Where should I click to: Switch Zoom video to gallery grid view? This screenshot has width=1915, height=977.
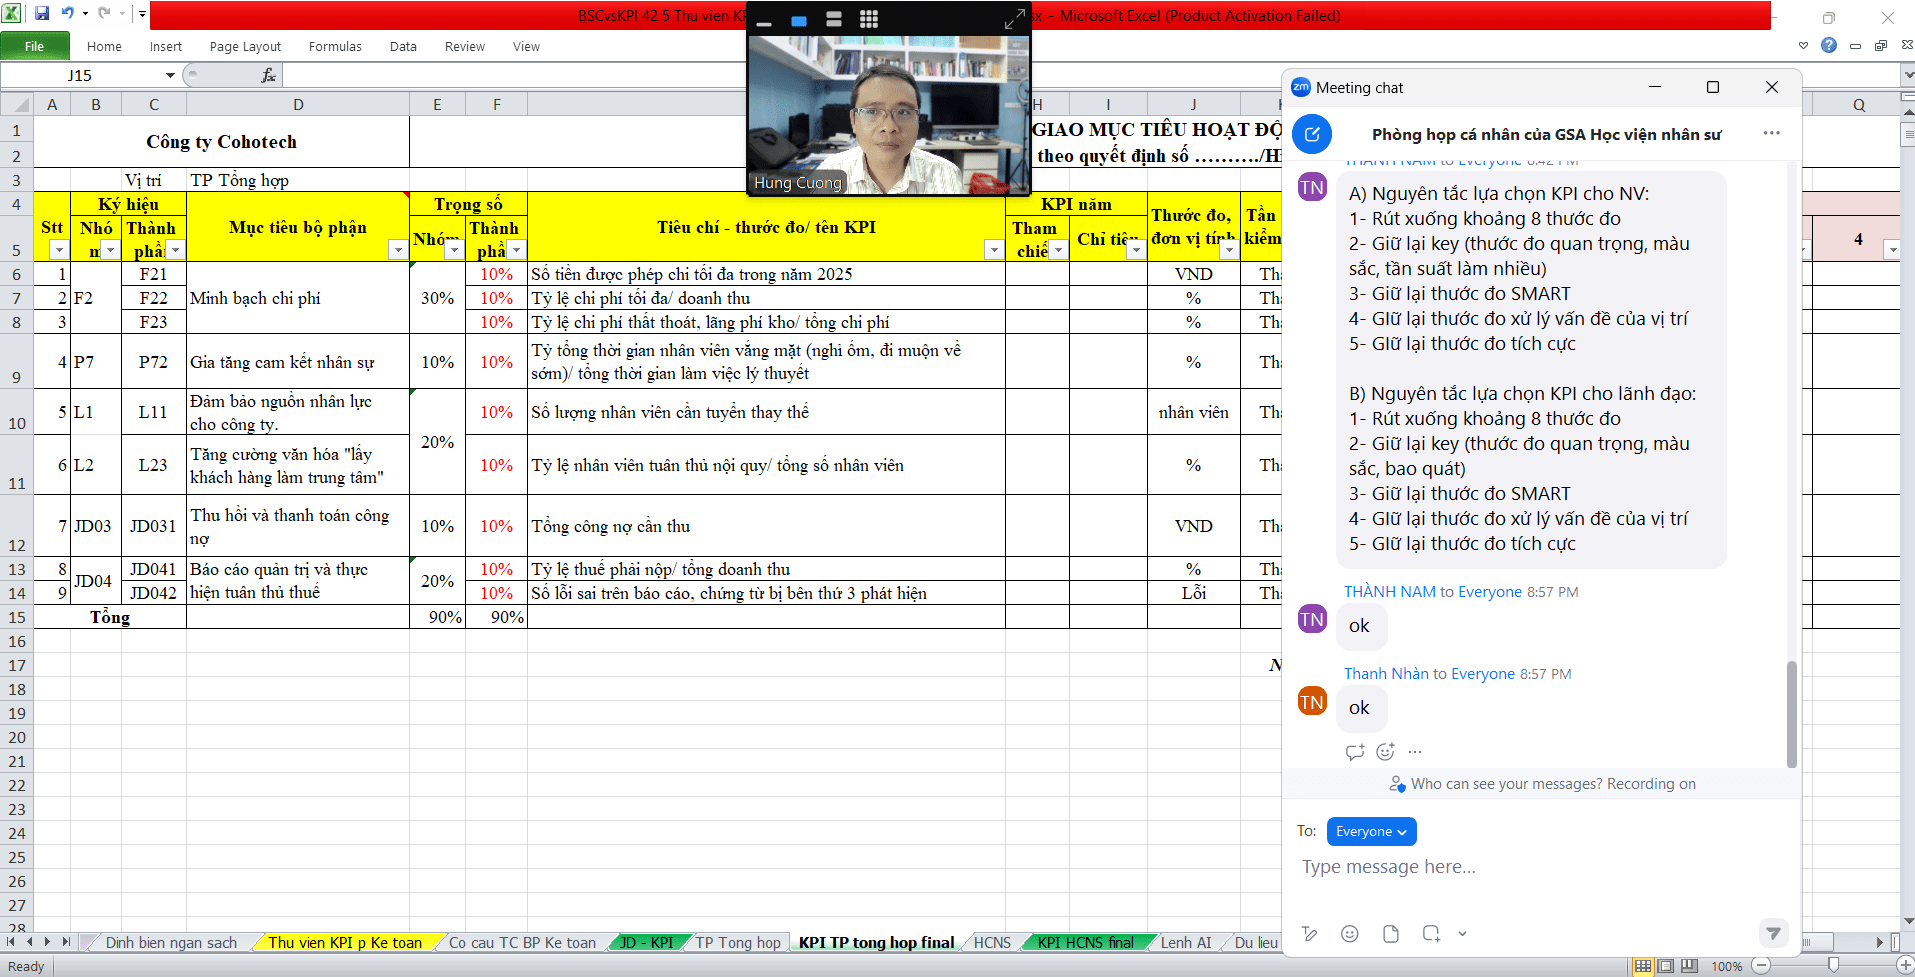point(869,19)
